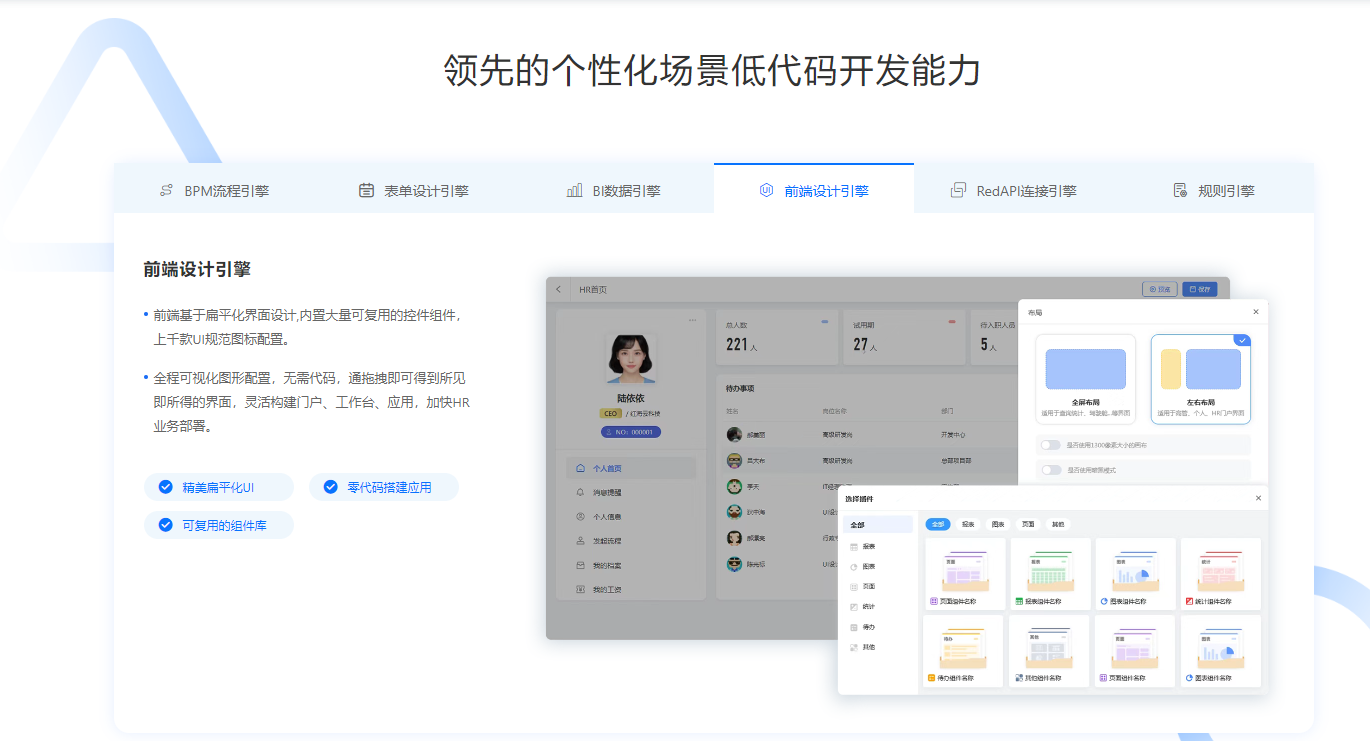Select 全部 in the plugin category sidebar

click(878, 524)
